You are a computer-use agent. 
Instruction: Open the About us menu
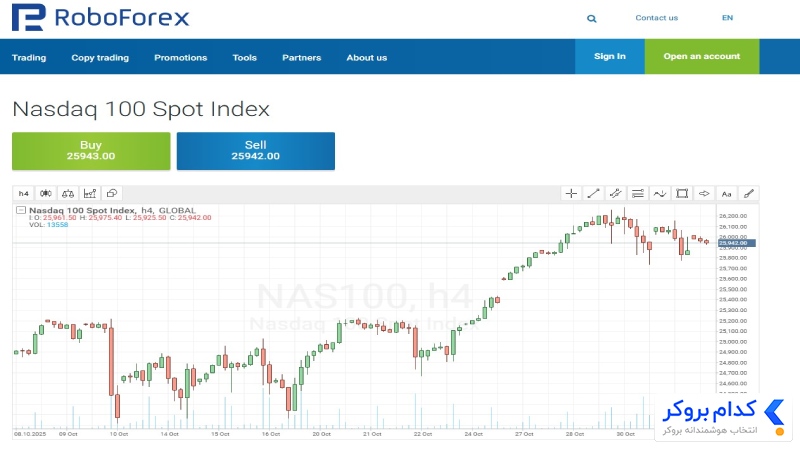367,58
